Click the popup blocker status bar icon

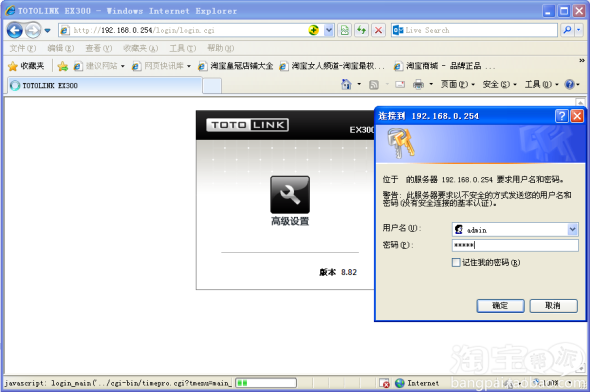384,383
